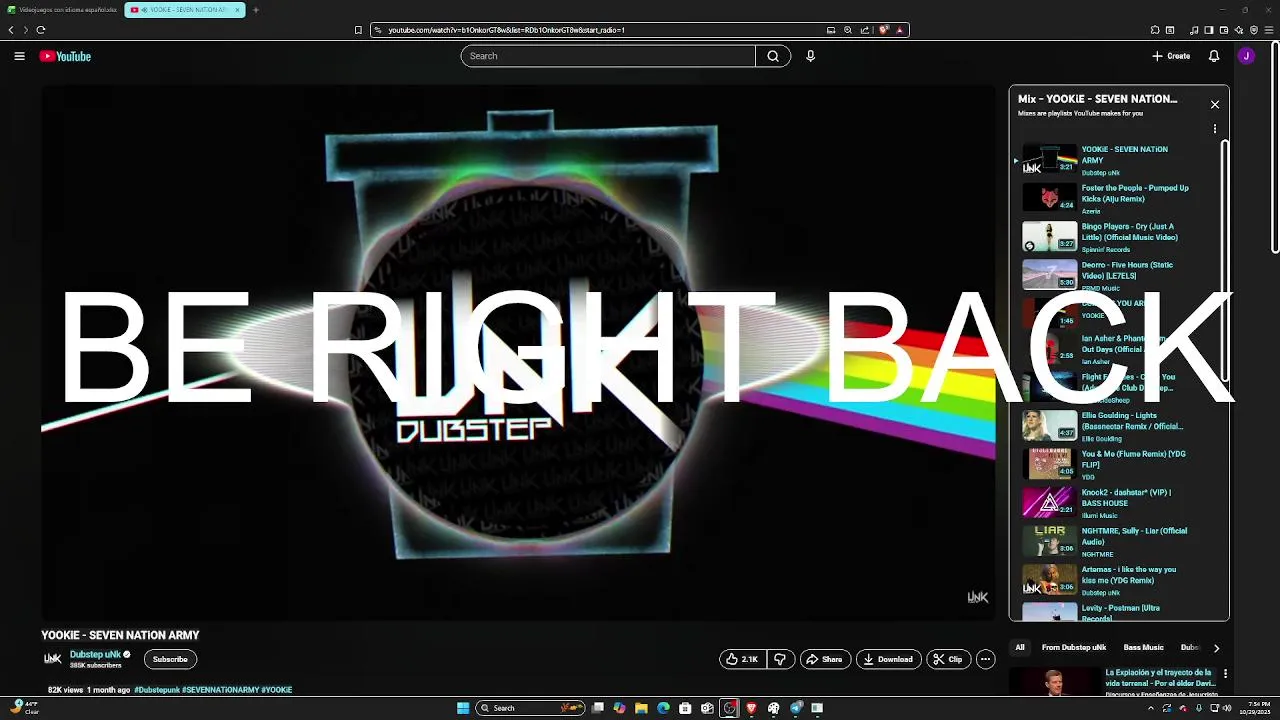
Task: Open the YouTube hamburger guide menu
Action: [19, 56]
